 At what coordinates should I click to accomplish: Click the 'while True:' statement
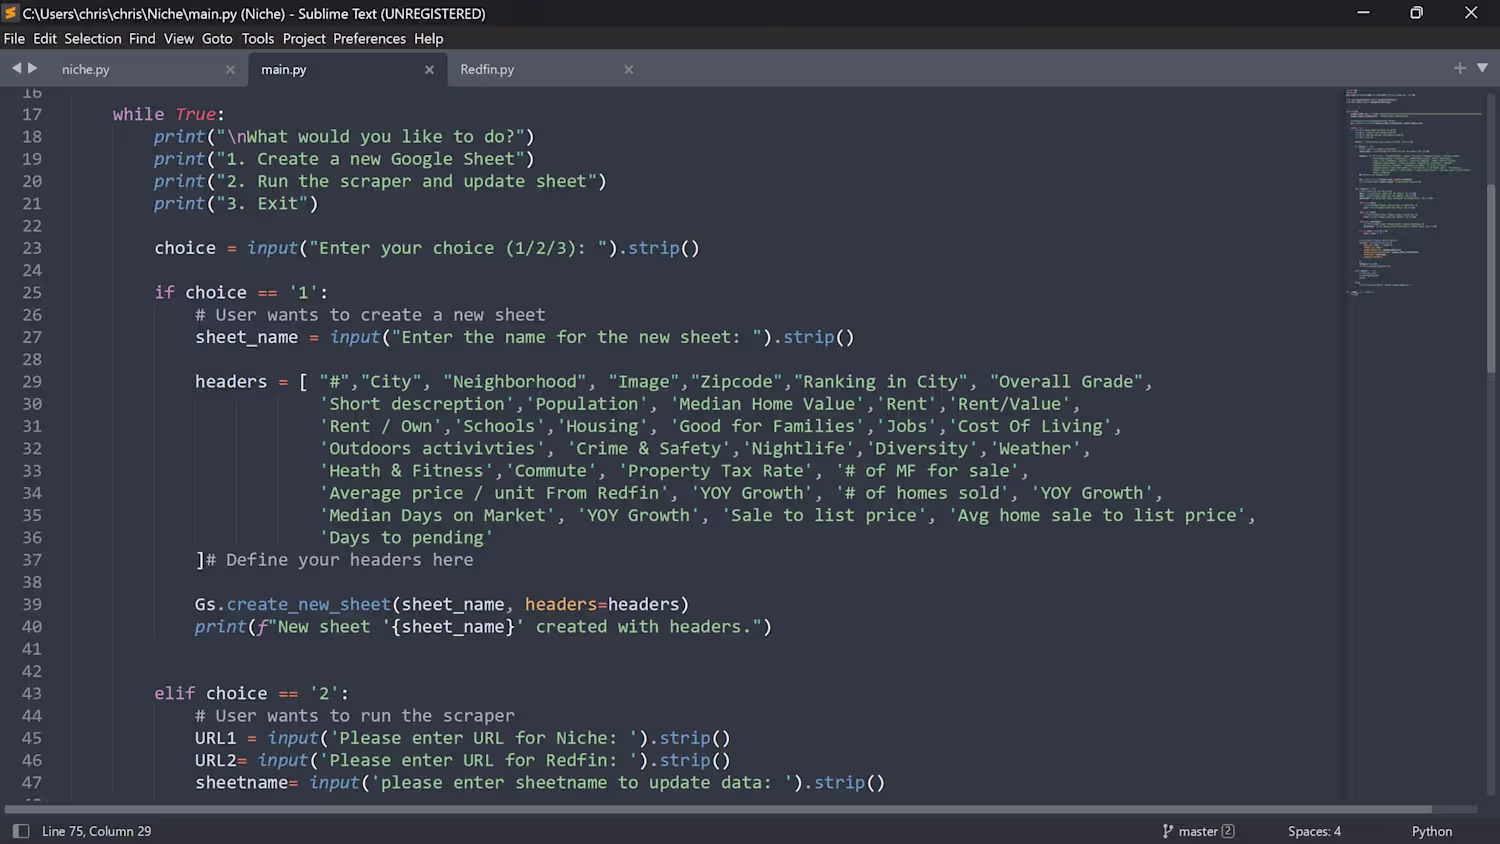(169, 114)
